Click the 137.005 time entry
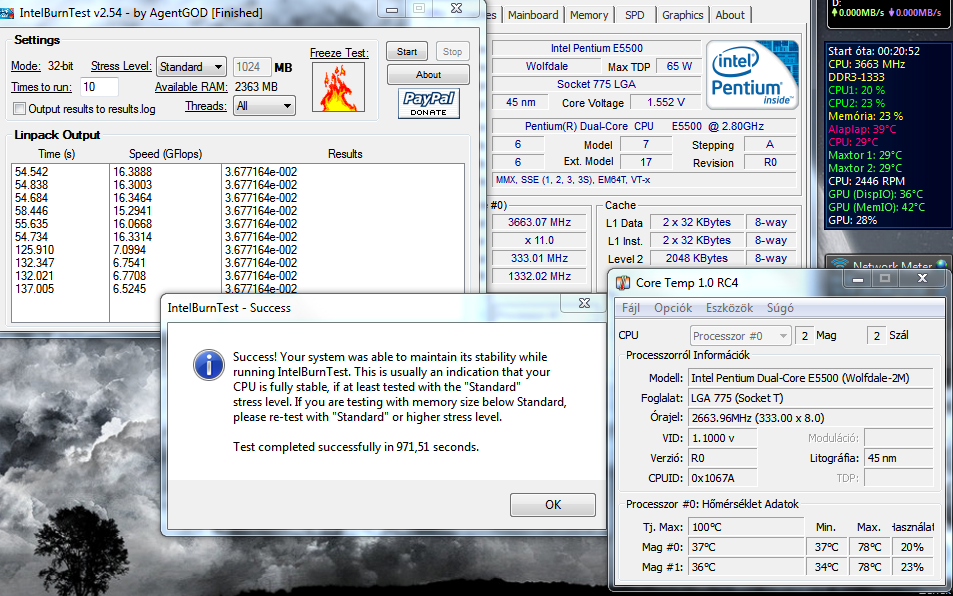Screen dimensions: 953x596 click(35, 289)
